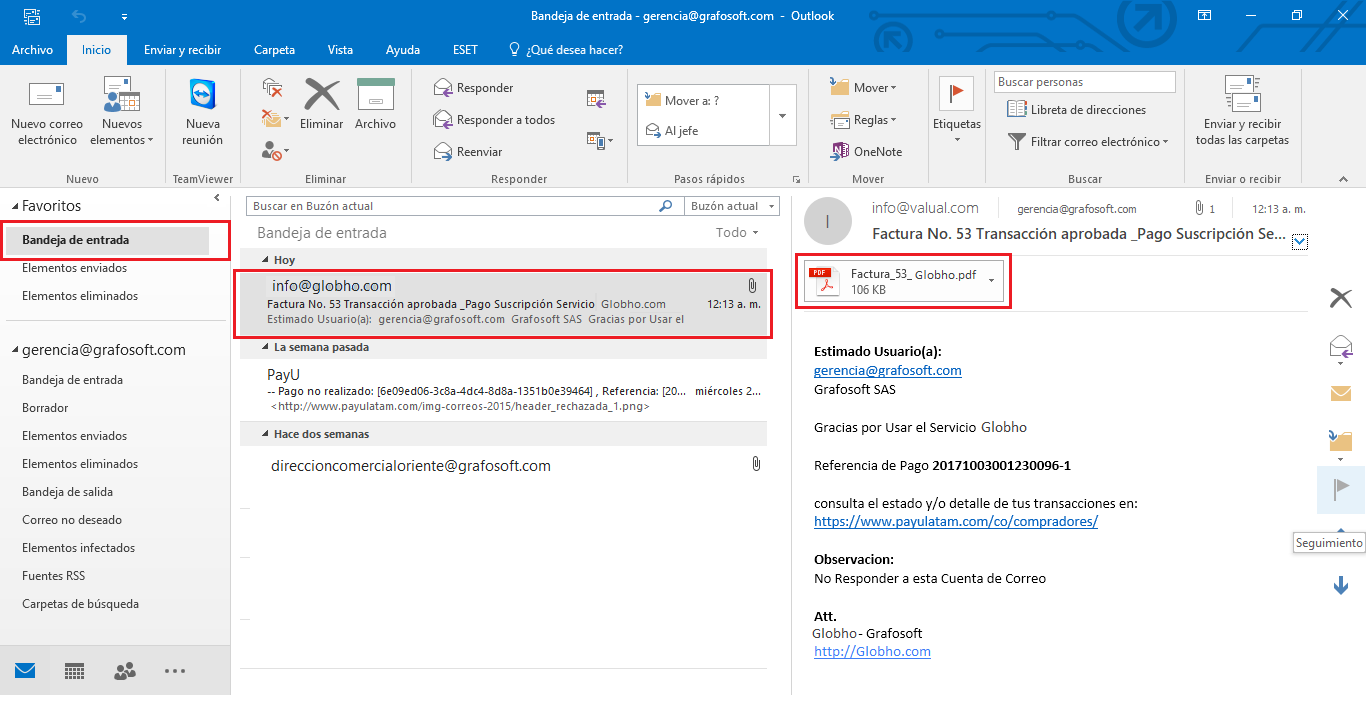Click the Nuevo correo electrónico icon
Image resolution: width=1367 pixels, height=703 pixels.
click(47, 96)
